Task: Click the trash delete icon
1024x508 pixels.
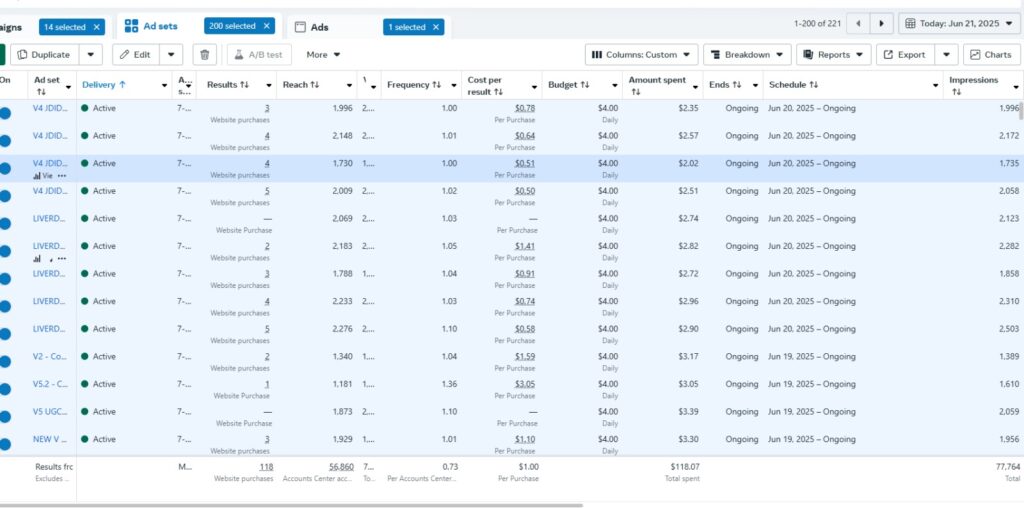Action: pos(204,55)
